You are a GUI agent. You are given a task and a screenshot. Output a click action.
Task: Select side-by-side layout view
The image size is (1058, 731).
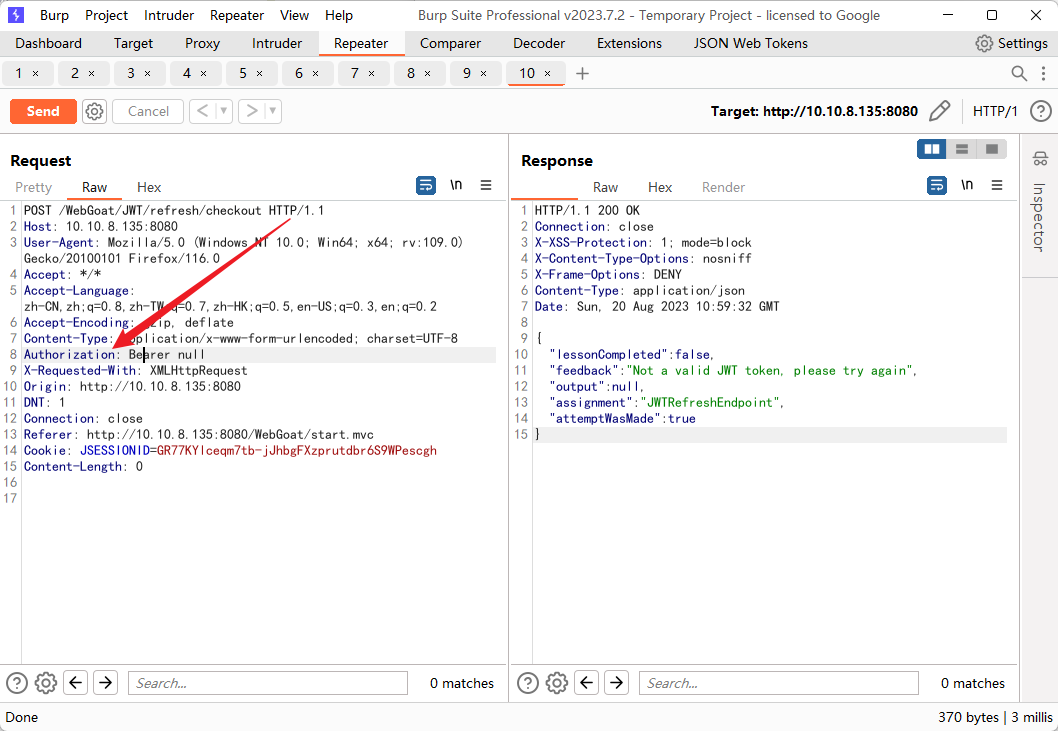click(932, 149)
